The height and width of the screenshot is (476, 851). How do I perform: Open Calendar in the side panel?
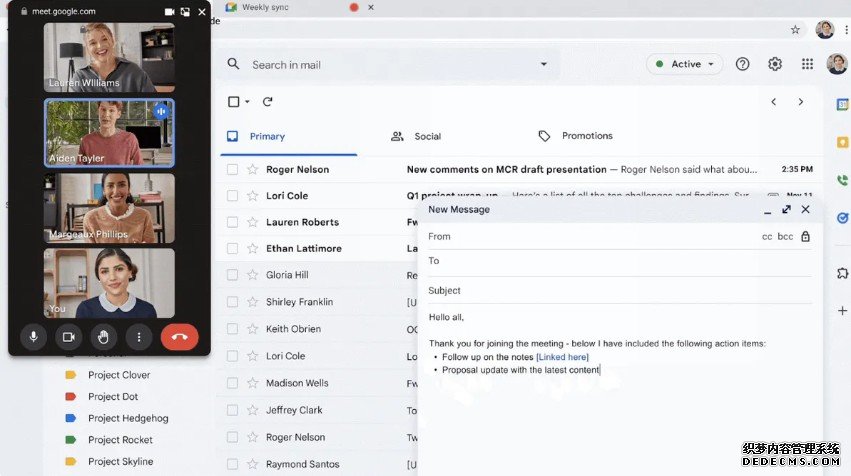coord(842,104)
